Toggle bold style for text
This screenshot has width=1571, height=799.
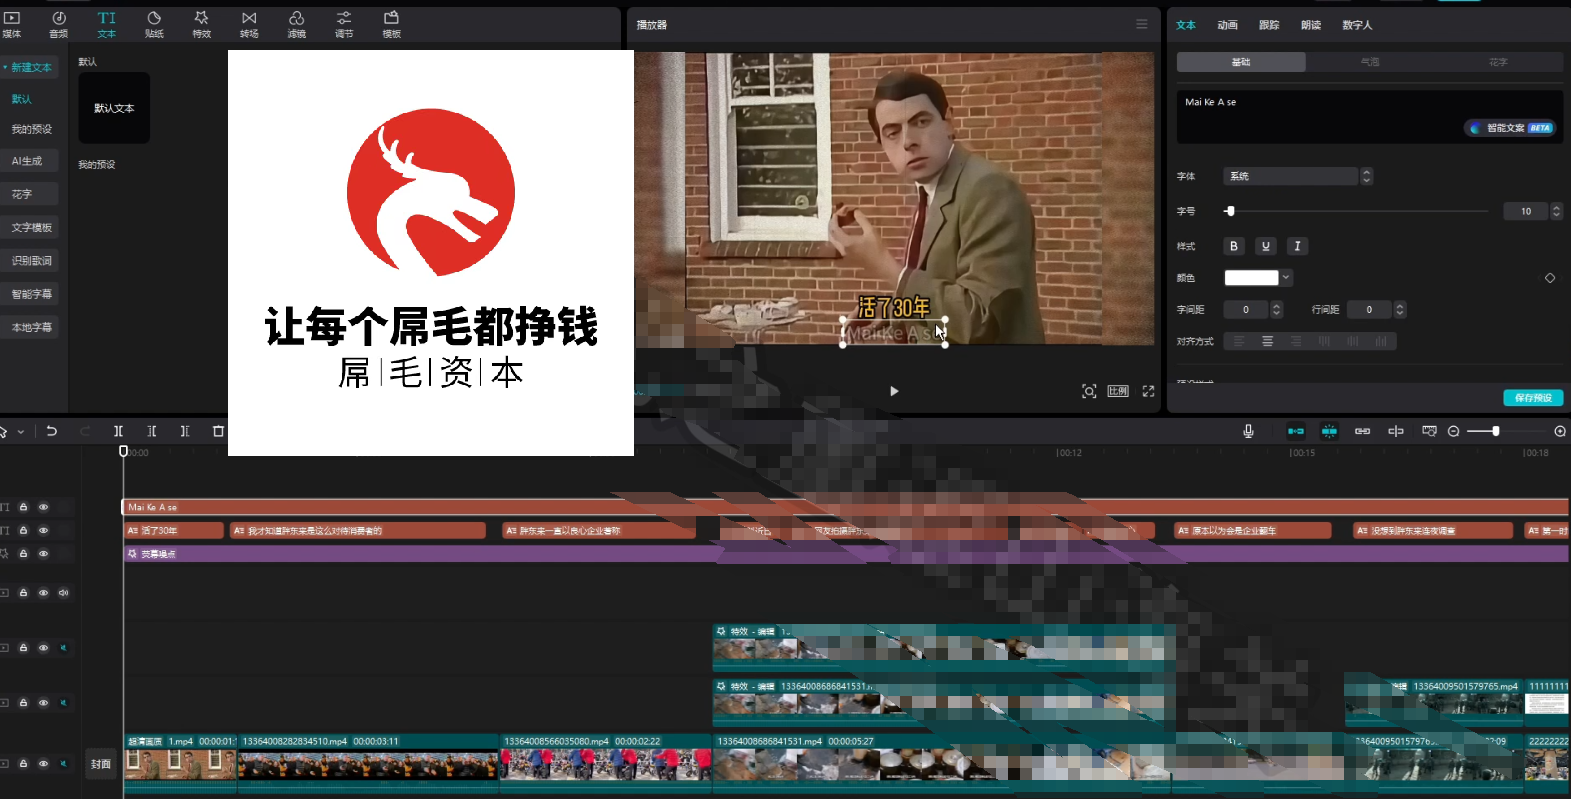pyautogui.click(x=1234, y=246)
